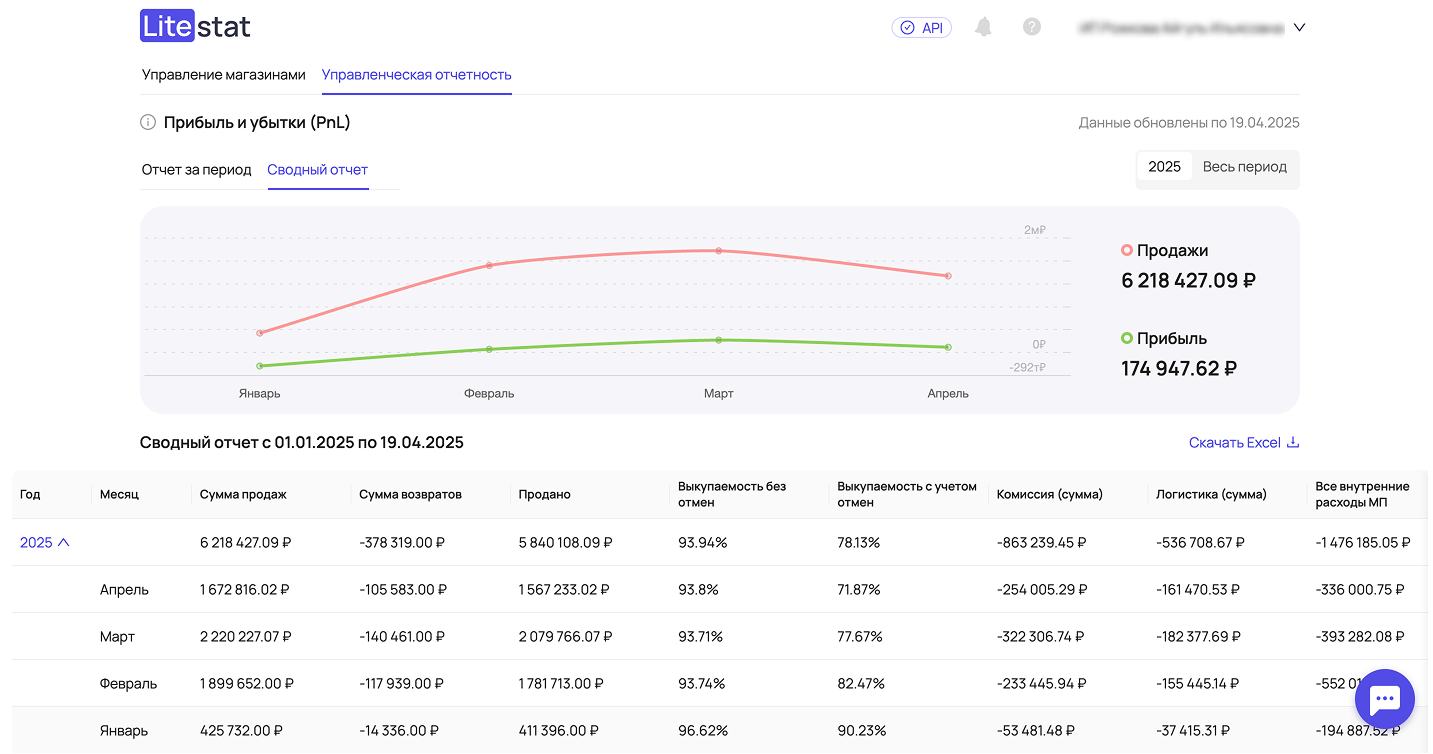1433x754 pixels.
Task: Click the March sales point on chart
Action: (x=718, y=251)
